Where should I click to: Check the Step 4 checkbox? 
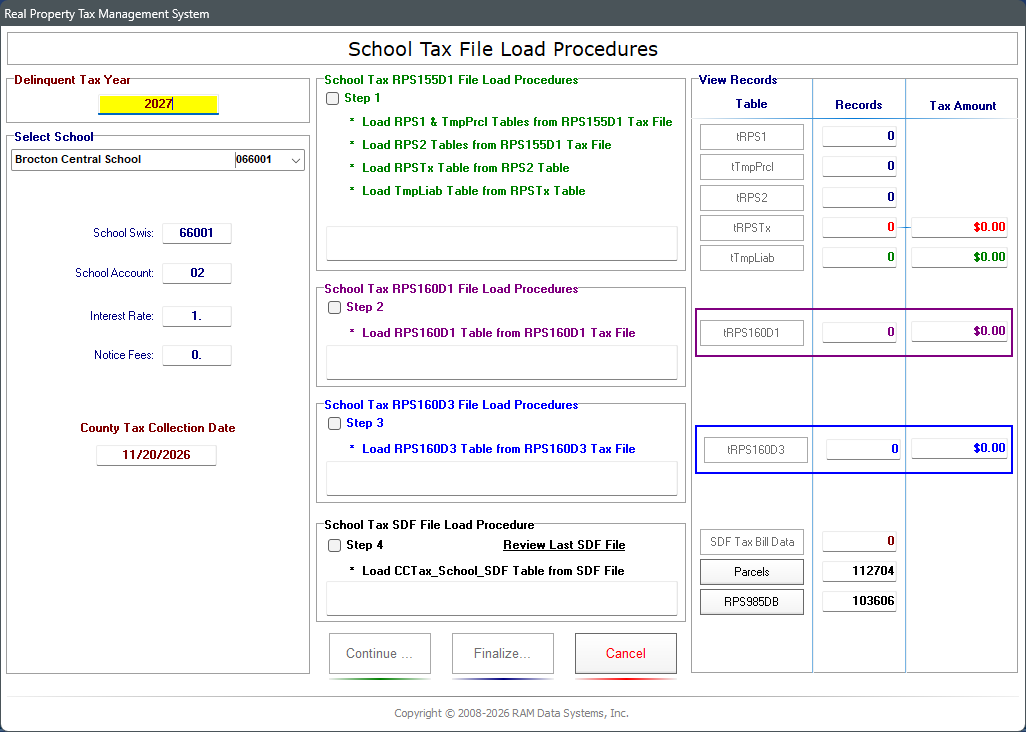click(x=334, y=545)
